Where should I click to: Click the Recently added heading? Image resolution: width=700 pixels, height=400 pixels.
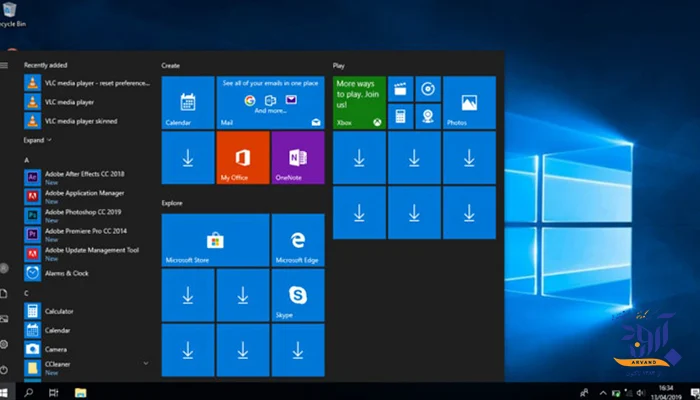pos(46,65)
